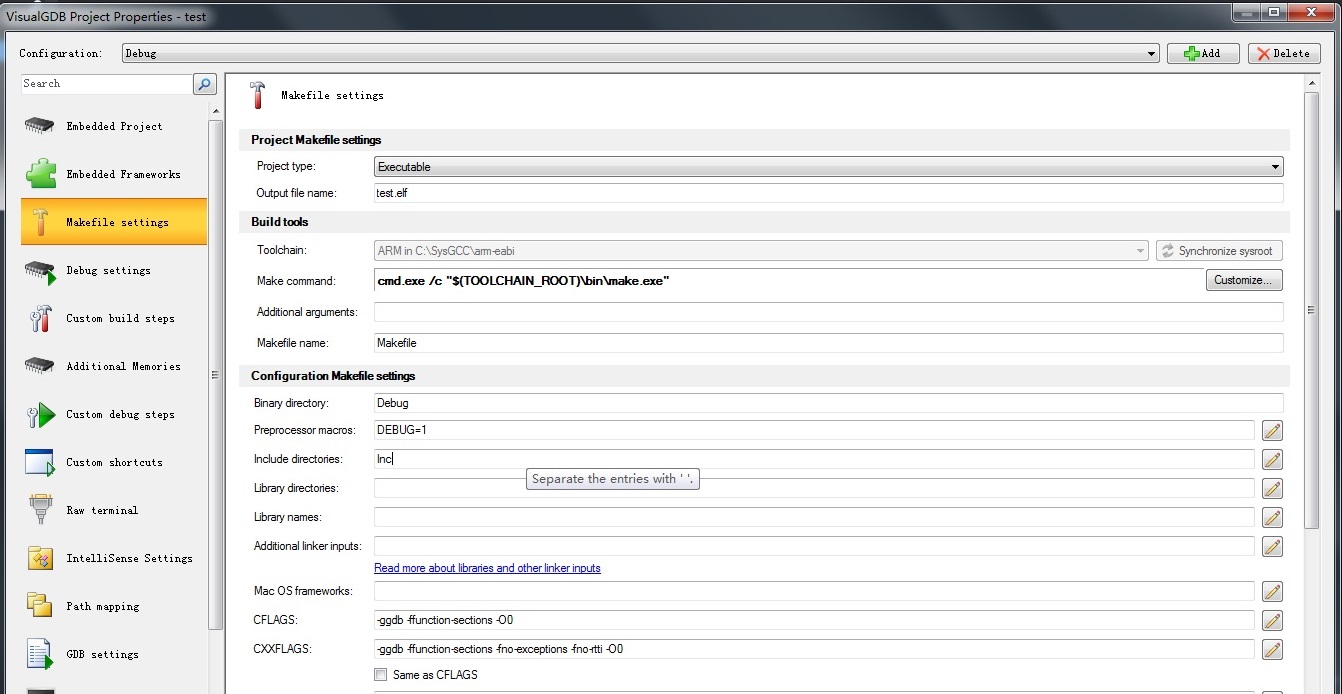The width and height of the screenshot is (1342, 694).
Task: Open the Embedded Frameworks page
Action: [114, 174]
